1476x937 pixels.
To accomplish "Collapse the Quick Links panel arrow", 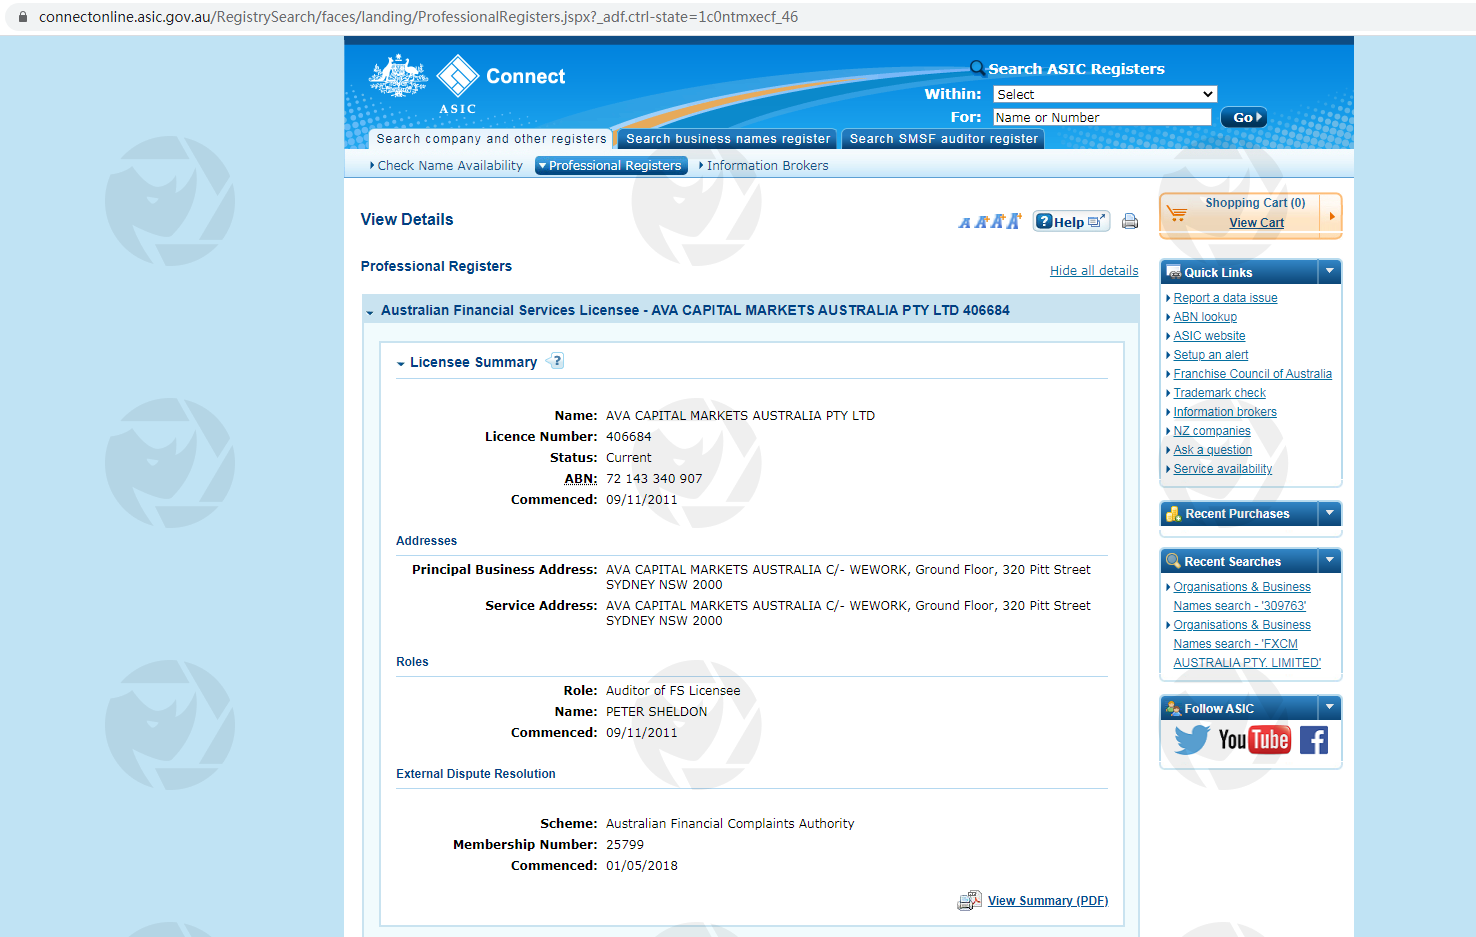I will tap(1329, 271).
